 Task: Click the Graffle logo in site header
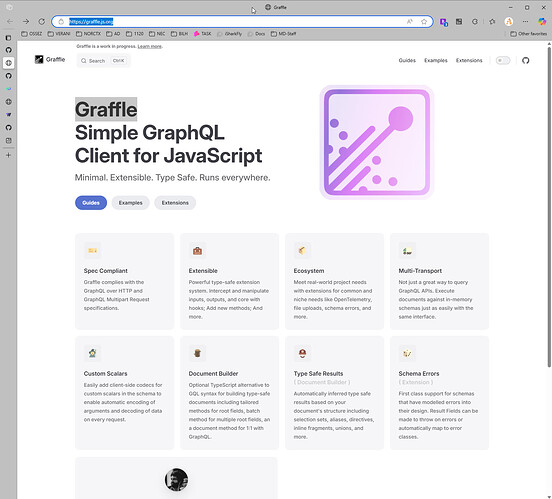pyautogui.click(x=50, y=60)
